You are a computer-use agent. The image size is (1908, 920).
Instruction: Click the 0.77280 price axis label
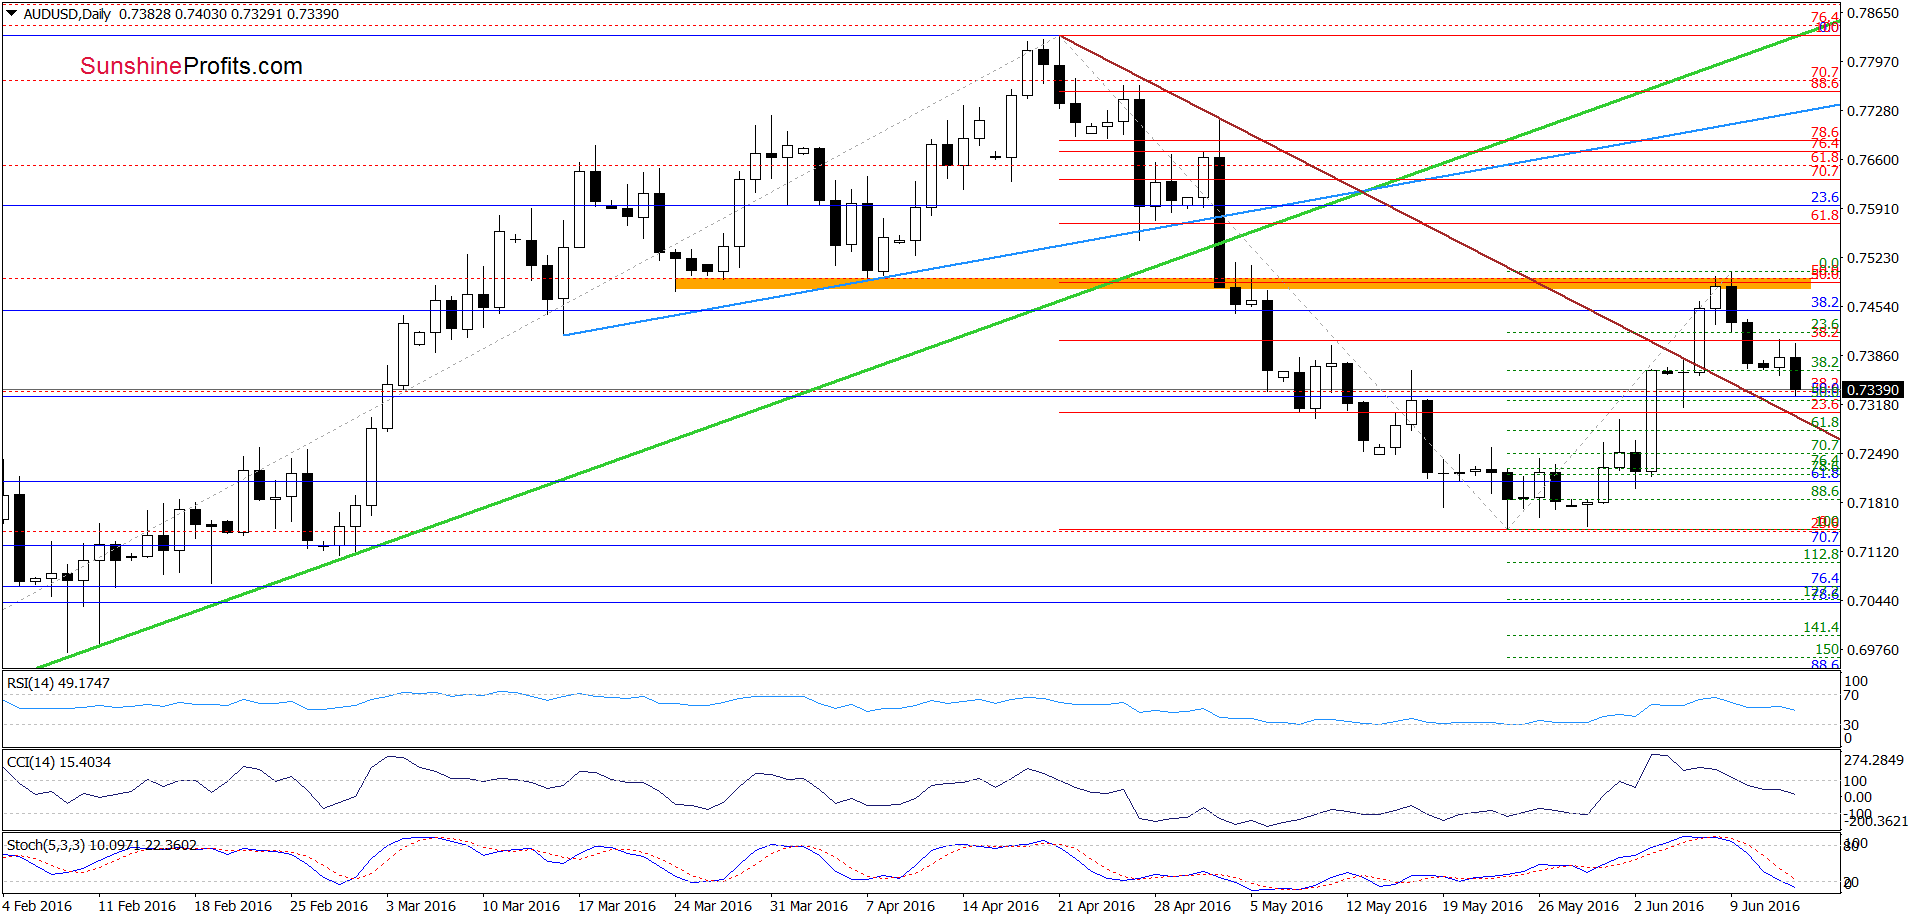tap(1872, 111)
